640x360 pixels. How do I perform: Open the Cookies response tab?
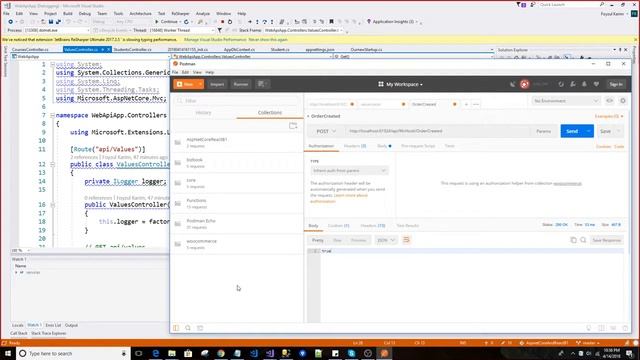338,225
